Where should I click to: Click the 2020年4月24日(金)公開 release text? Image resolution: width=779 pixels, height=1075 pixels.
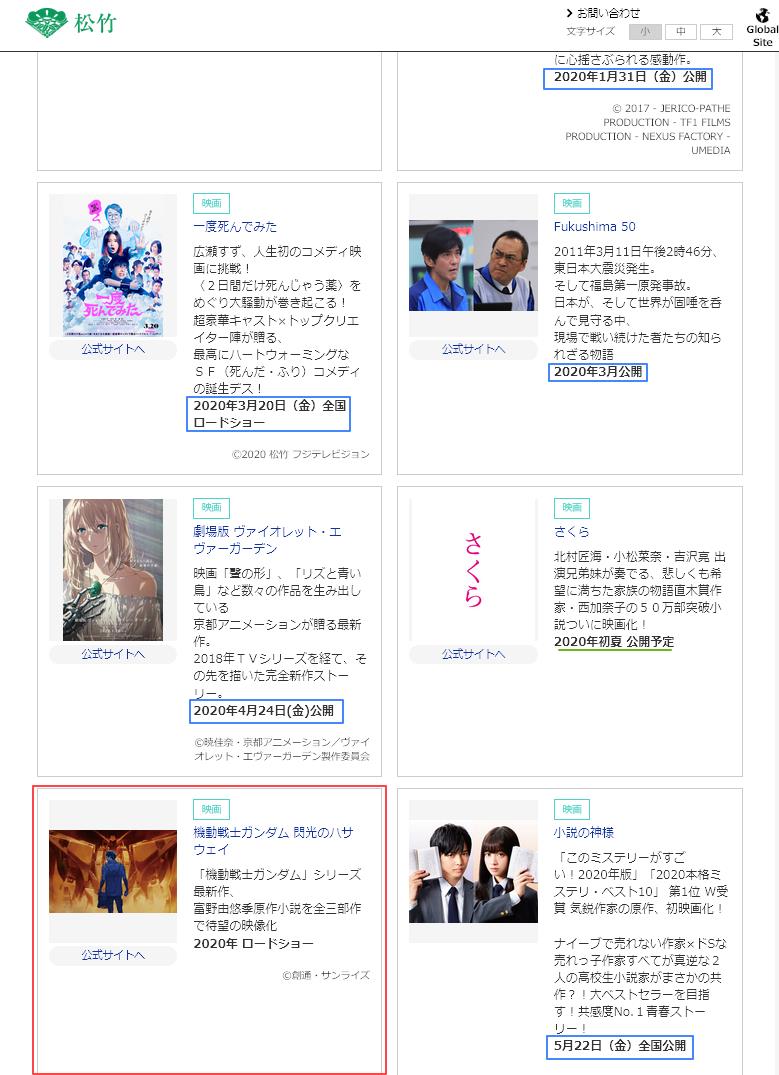(x=264, y=711)
